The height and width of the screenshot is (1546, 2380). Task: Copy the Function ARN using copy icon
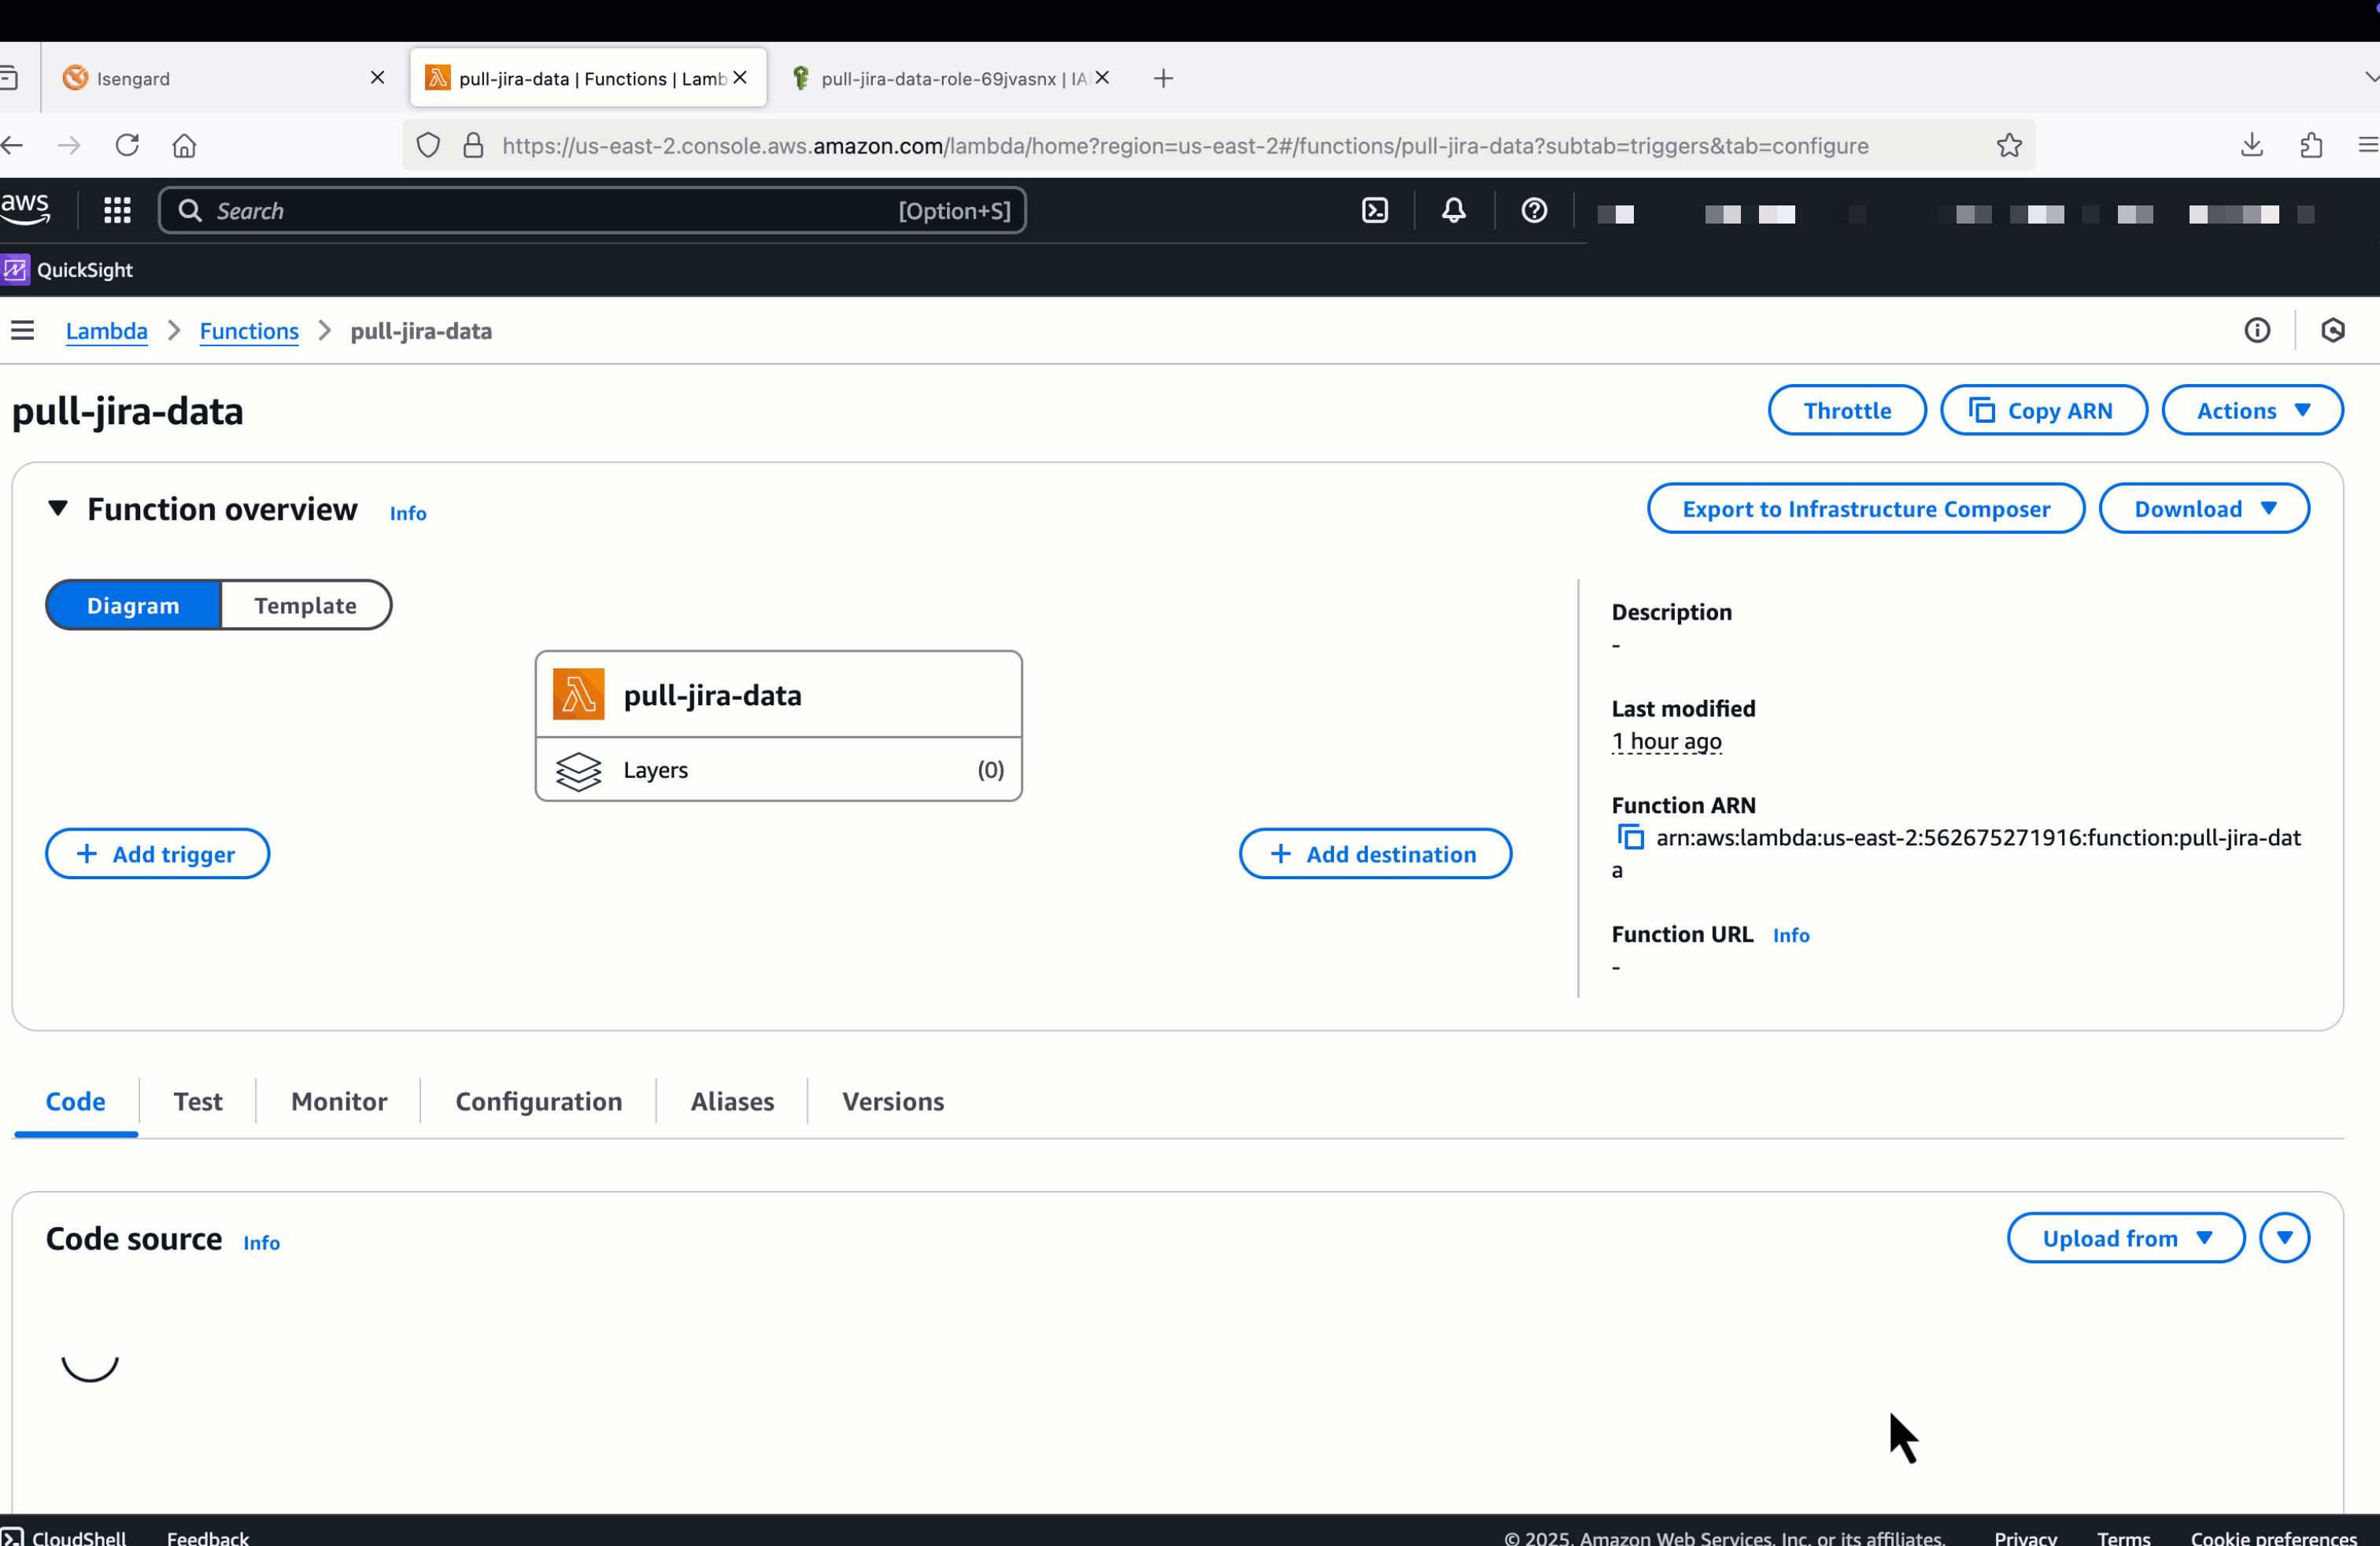[1630, 837]
